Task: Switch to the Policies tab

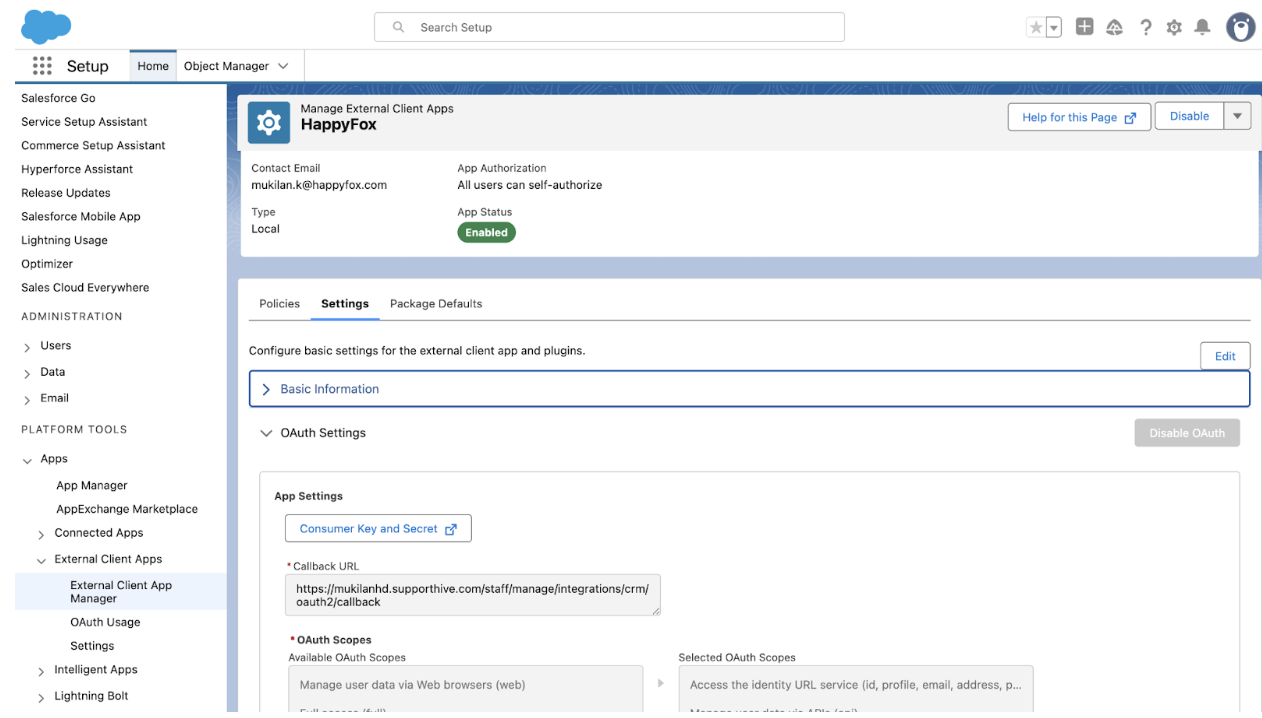Action: (x=279, y=304)
